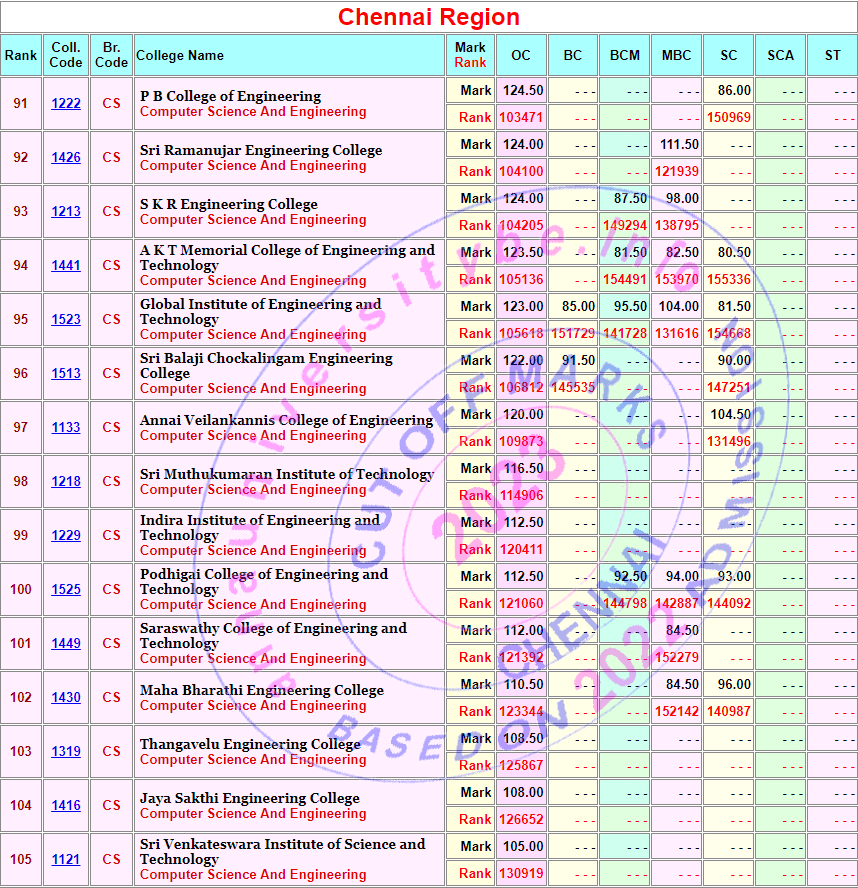Click P B College of Engineering name
This screenshot has width=858, height=888.
(x=230, y=96)
